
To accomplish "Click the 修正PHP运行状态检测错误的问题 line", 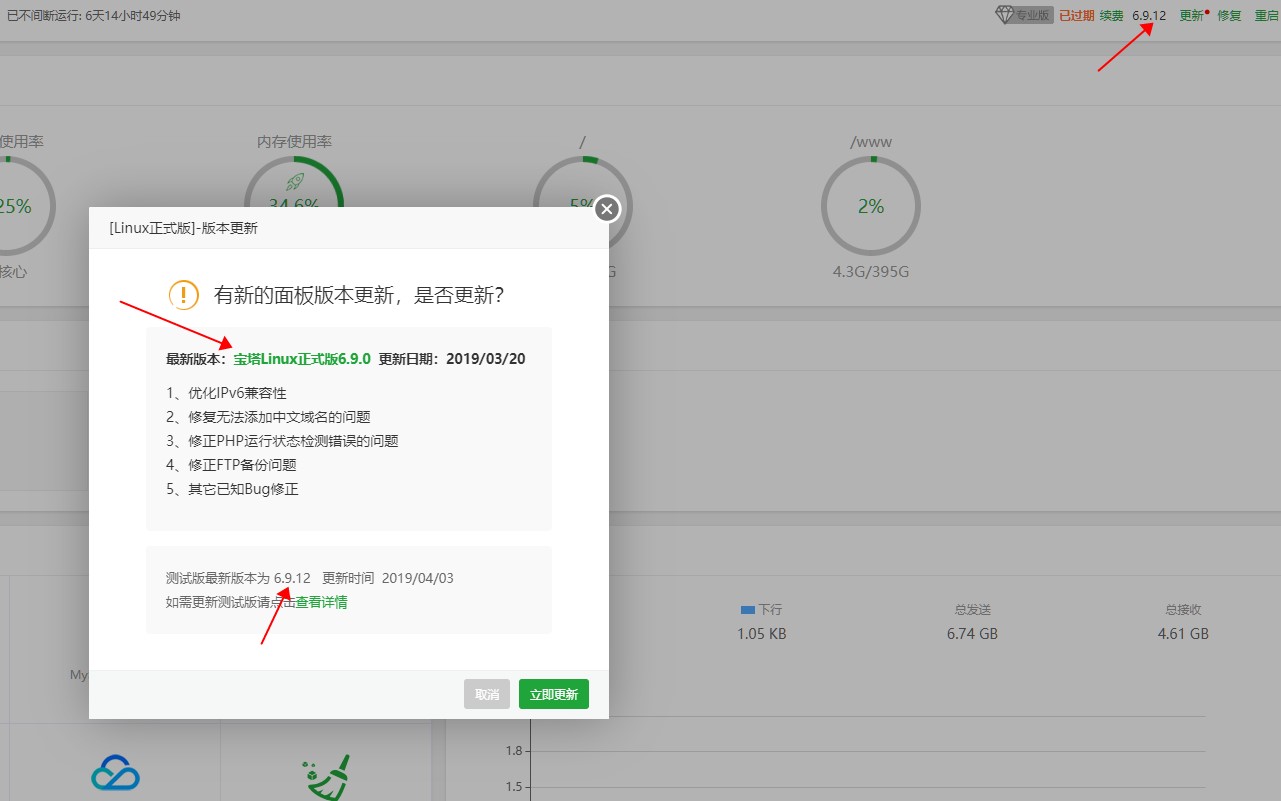I will [x=282, y=441].
